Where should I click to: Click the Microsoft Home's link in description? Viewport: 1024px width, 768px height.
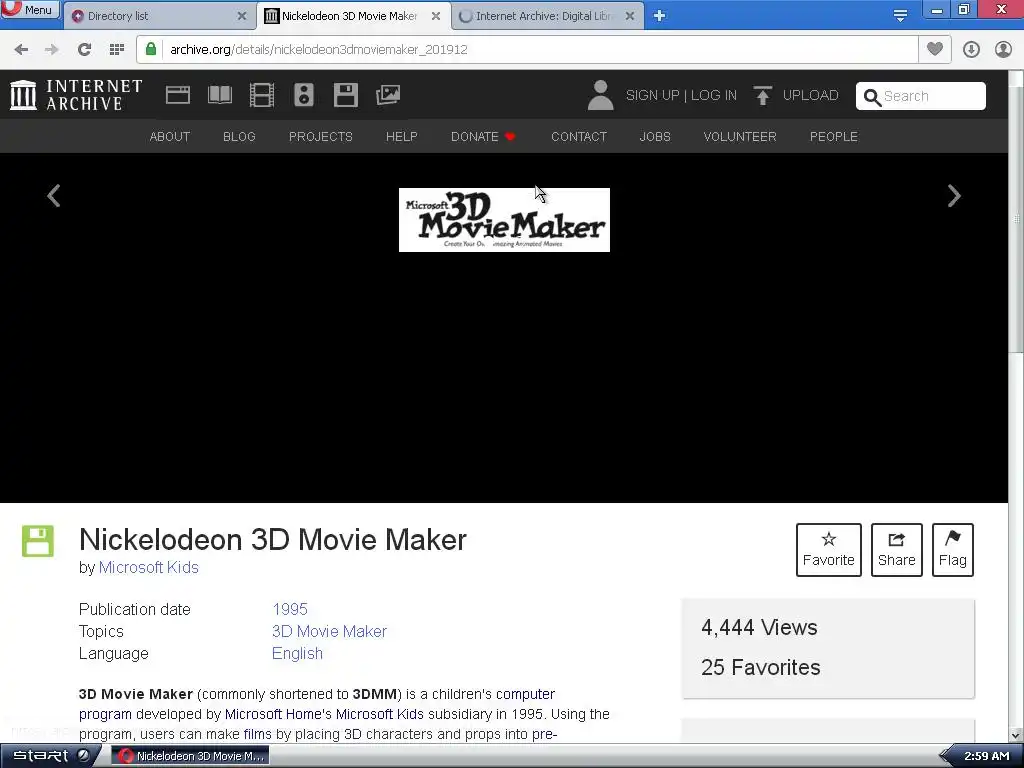[x=278, y=714]
